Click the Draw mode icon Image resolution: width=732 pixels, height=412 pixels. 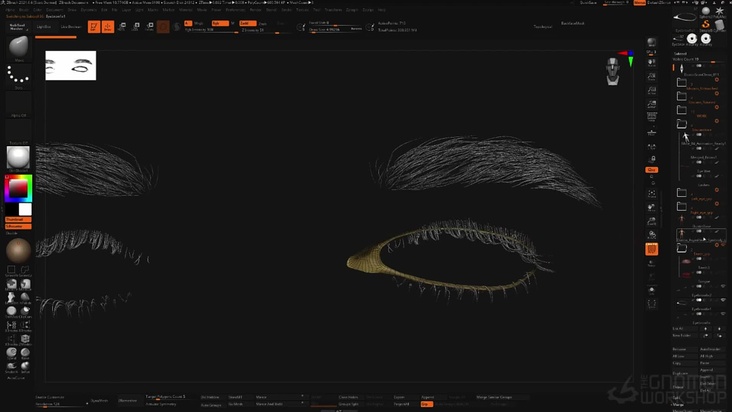pyautogui.click(x=108, y=27)
